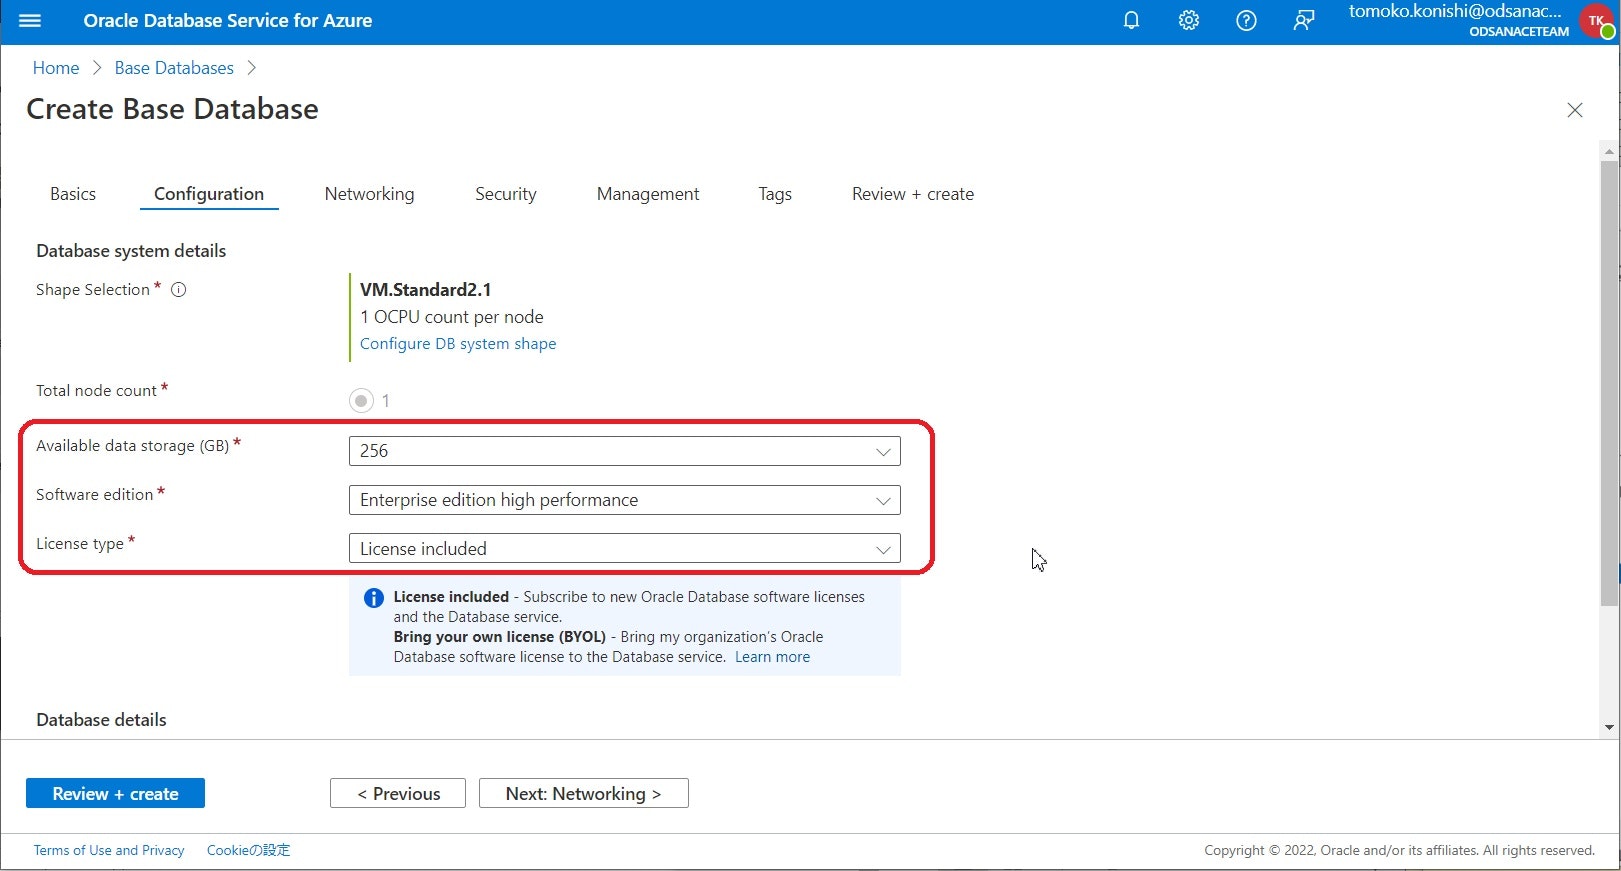Click Next: Networking button

584,793
